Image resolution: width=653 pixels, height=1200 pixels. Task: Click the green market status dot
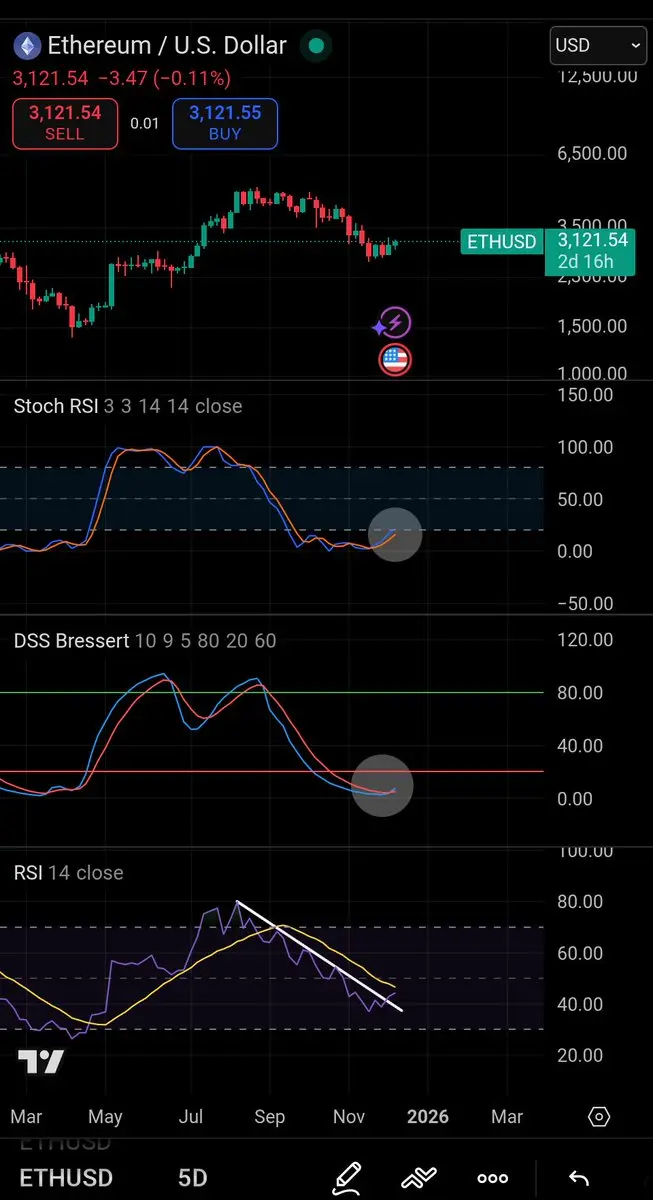click(x=317, y=45)
